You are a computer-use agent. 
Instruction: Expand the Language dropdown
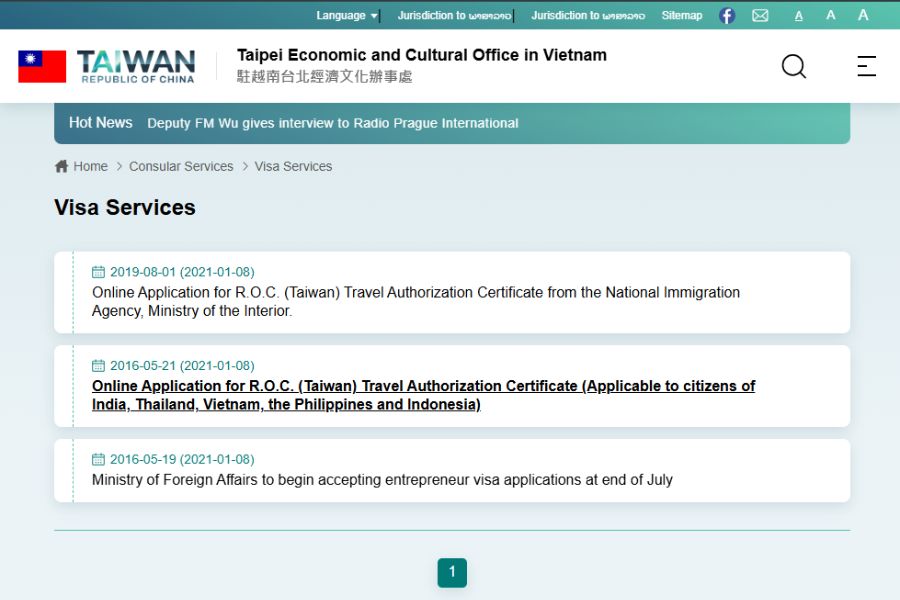pos(346,15)
